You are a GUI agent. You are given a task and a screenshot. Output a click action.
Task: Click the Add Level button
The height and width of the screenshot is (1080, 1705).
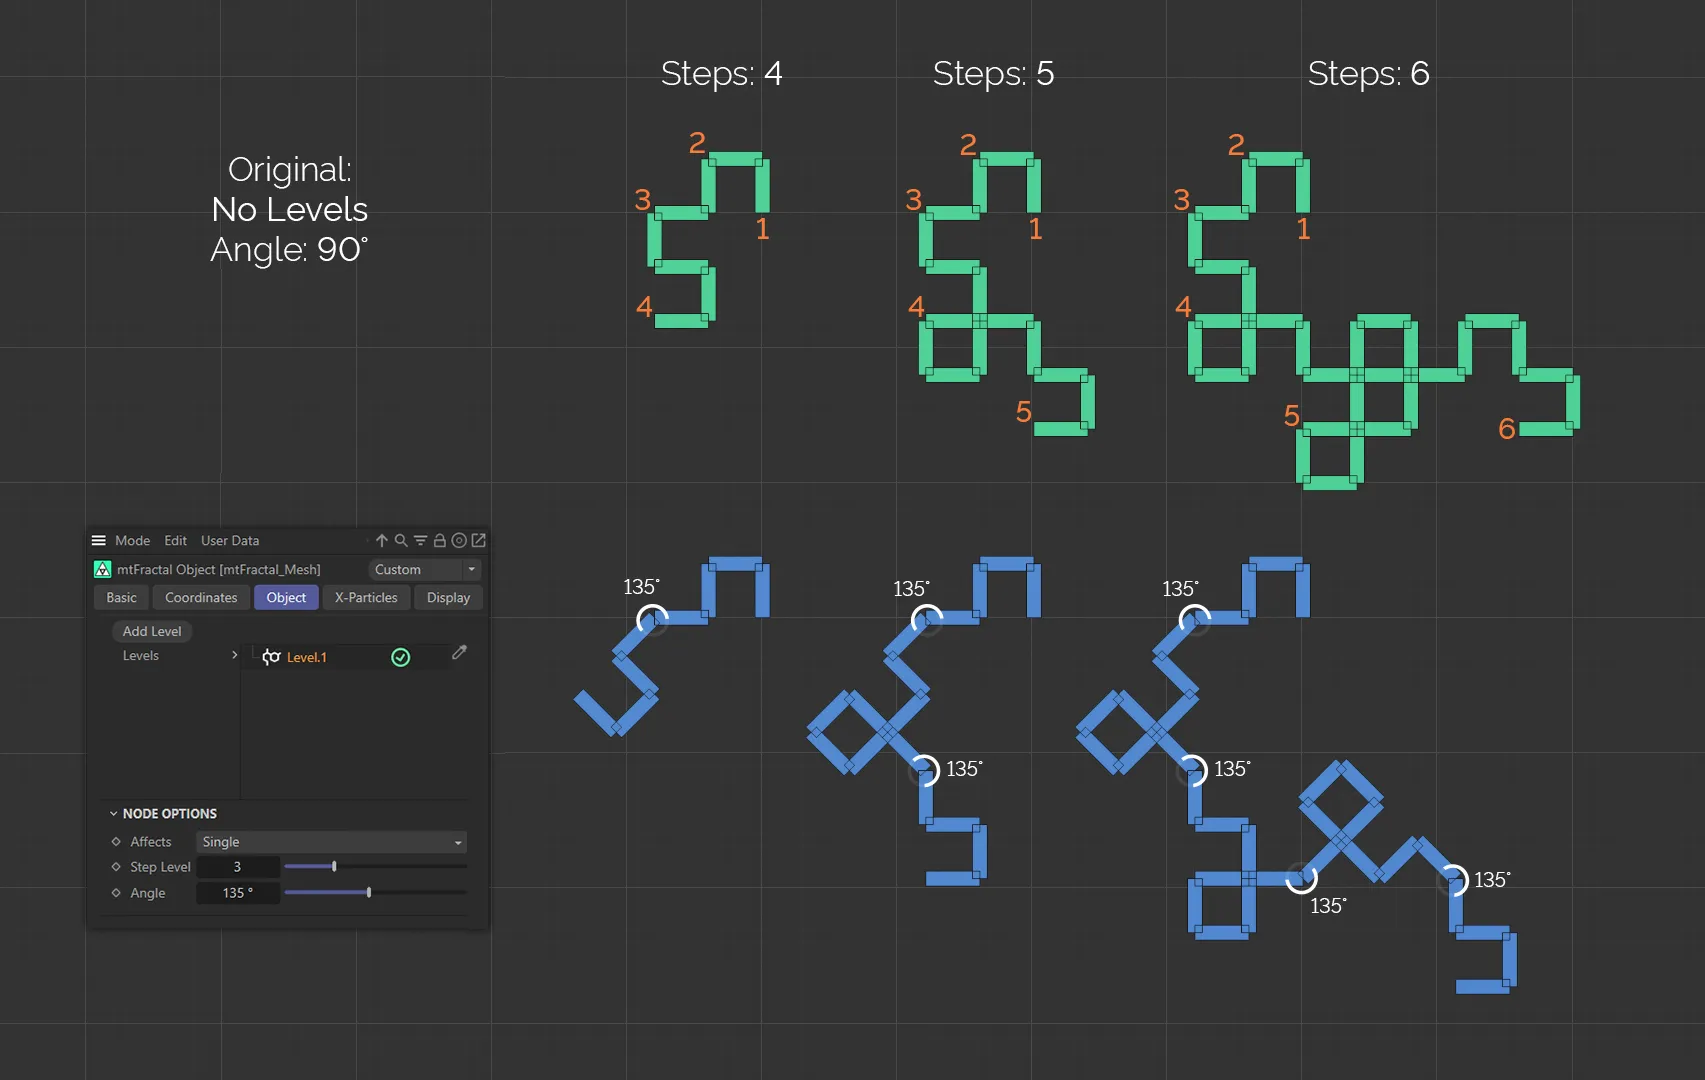coord(152,631)
